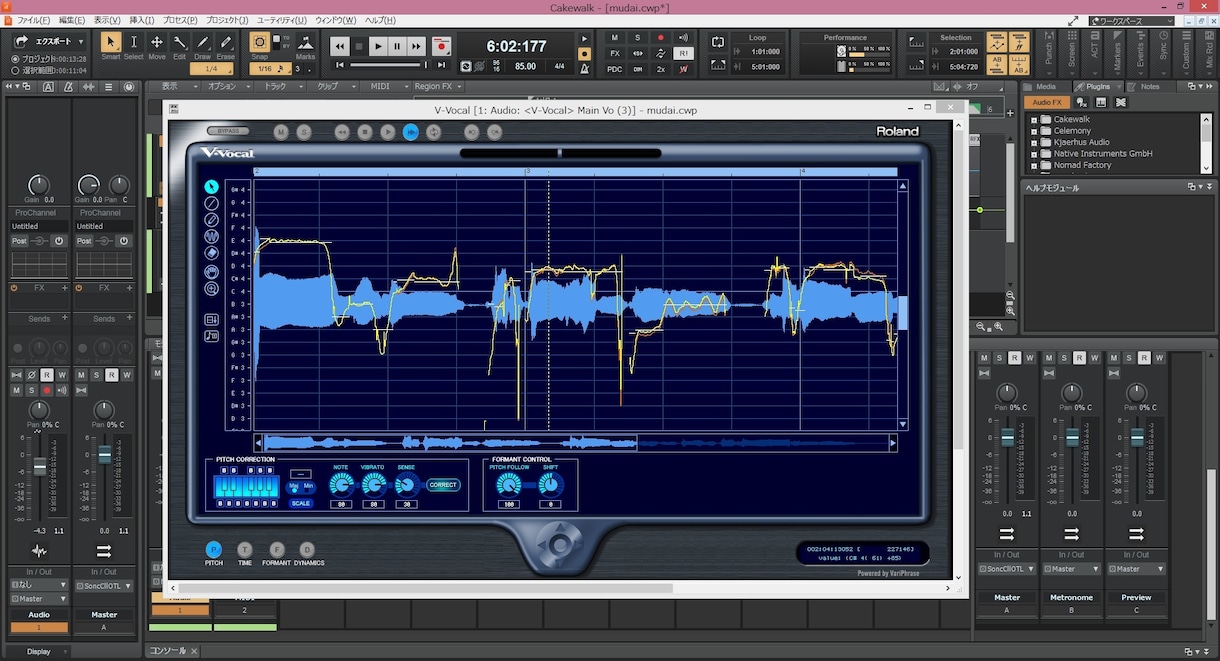This screenshot has height=661, width=1220.
Task: Open the 編集(E) menu
Action: [72, 20]
